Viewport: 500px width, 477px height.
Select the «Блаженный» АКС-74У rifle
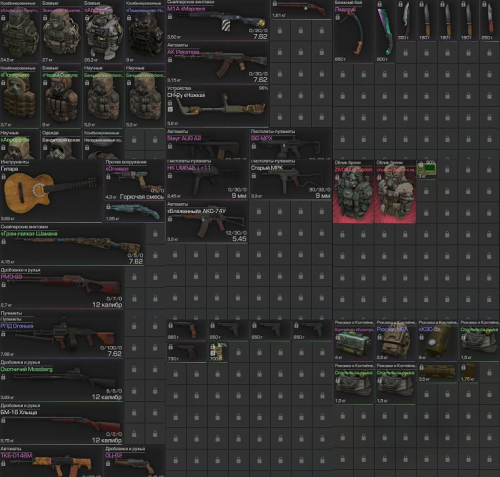207,222
